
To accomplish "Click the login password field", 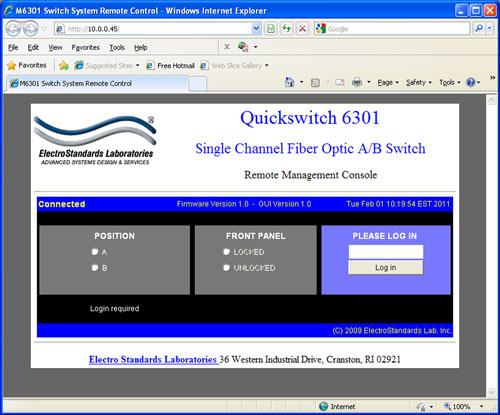I will (386, 252).
